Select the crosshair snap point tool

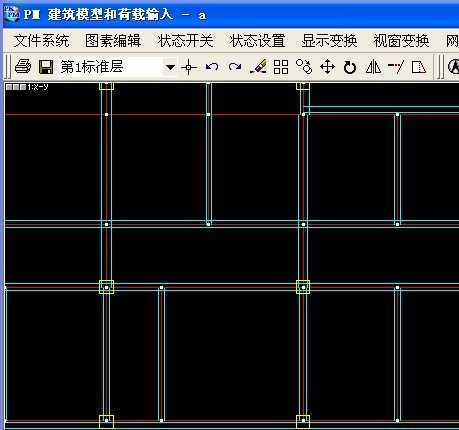[189, 67]
